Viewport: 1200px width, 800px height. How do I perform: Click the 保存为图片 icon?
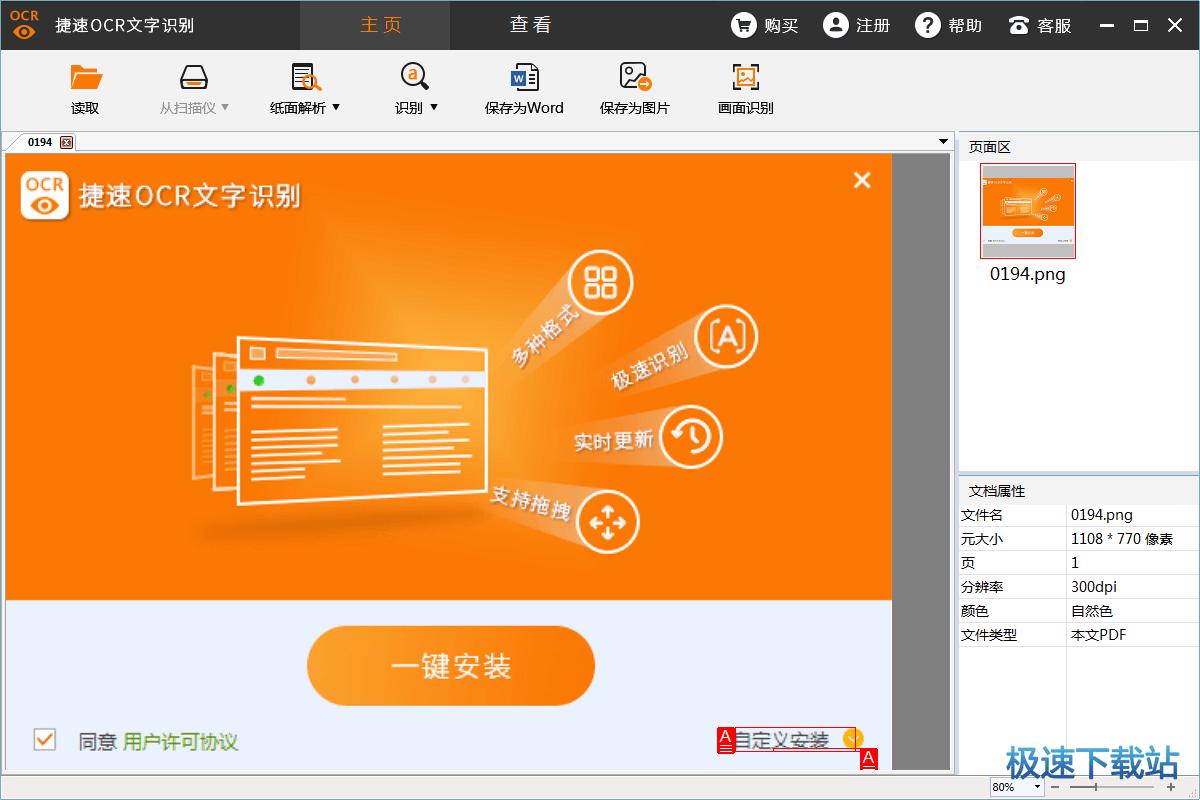click(x=634, y=78)
